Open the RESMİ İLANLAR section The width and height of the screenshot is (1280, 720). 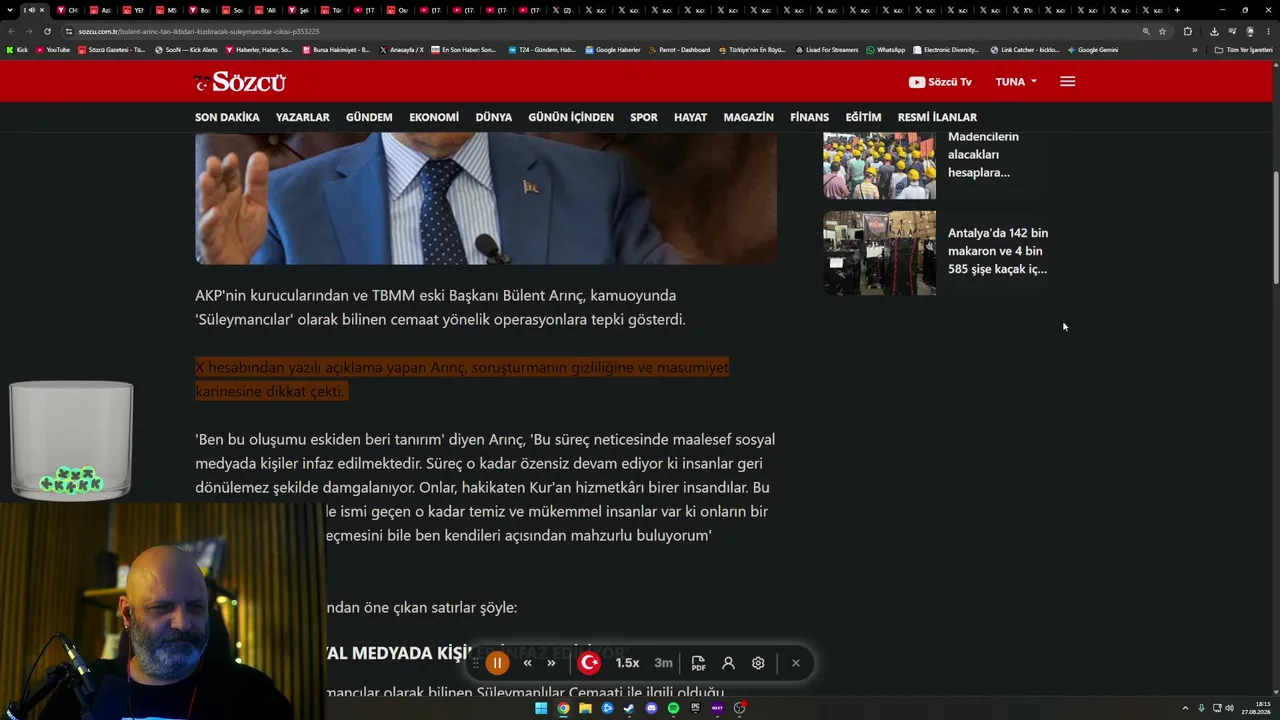[x=937, y=117]
